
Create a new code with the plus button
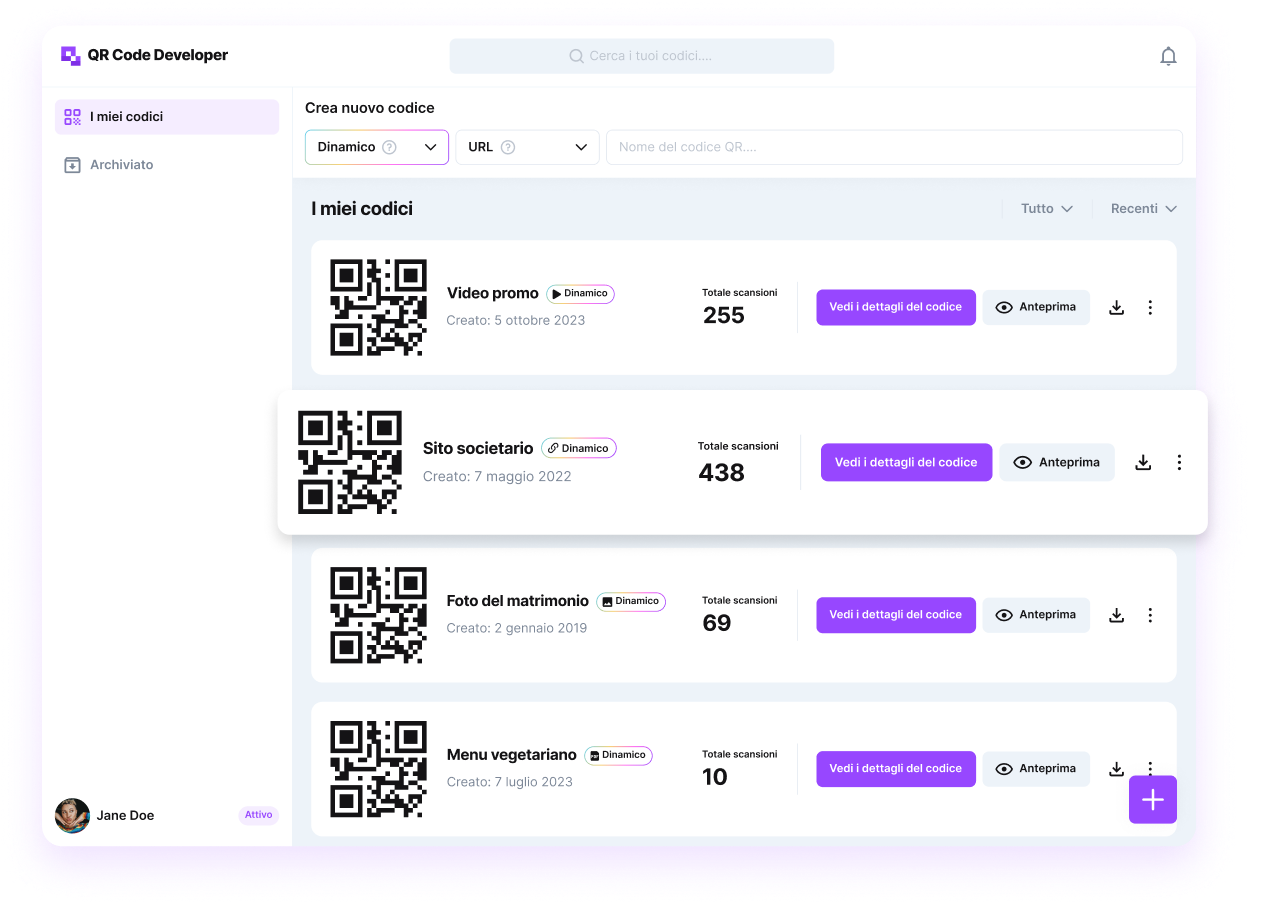(x=1152, y=799)
